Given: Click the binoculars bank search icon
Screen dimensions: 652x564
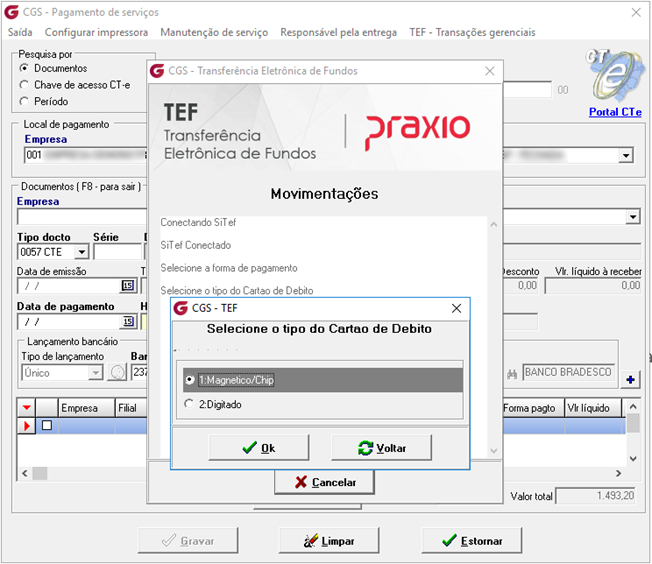Looking at the screenshot, I should click(512, 374).
